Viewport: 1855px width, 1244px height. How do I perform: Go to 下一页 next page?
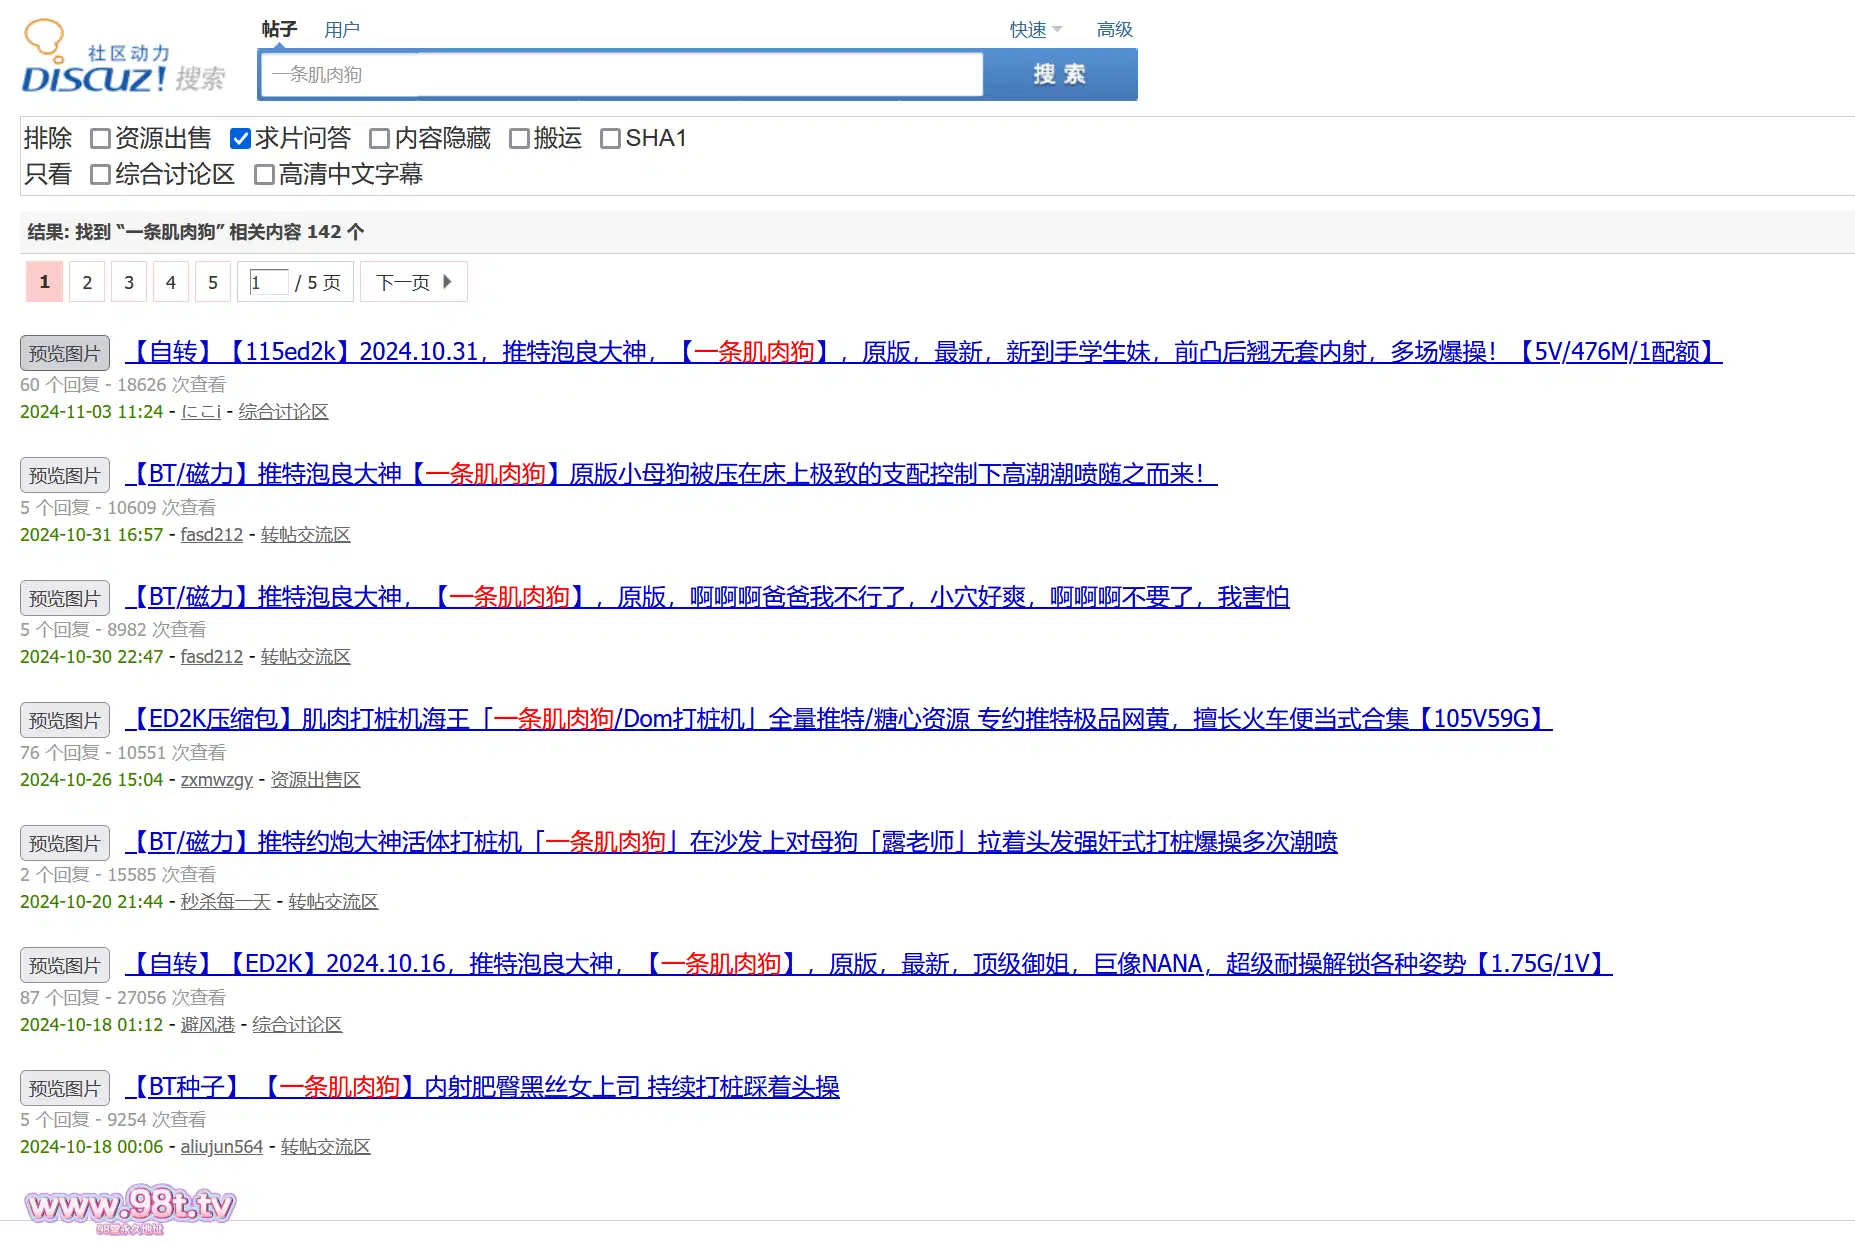point(414,282)
